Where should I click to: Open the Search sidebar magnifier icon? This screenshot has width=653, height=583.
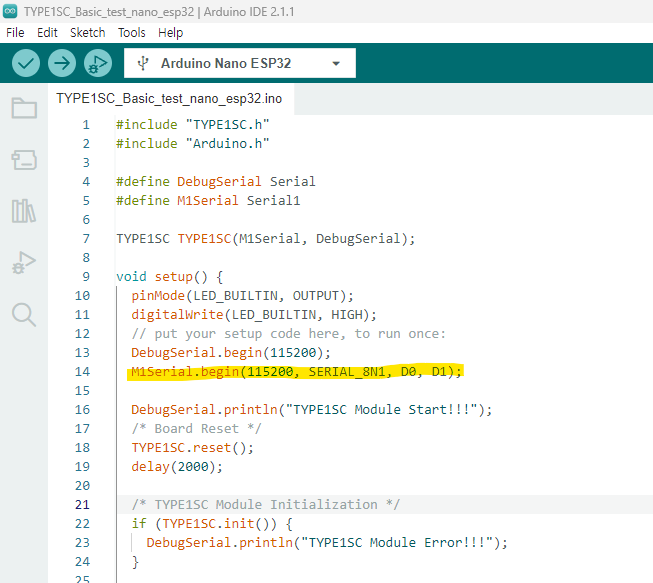click(24, 314)
